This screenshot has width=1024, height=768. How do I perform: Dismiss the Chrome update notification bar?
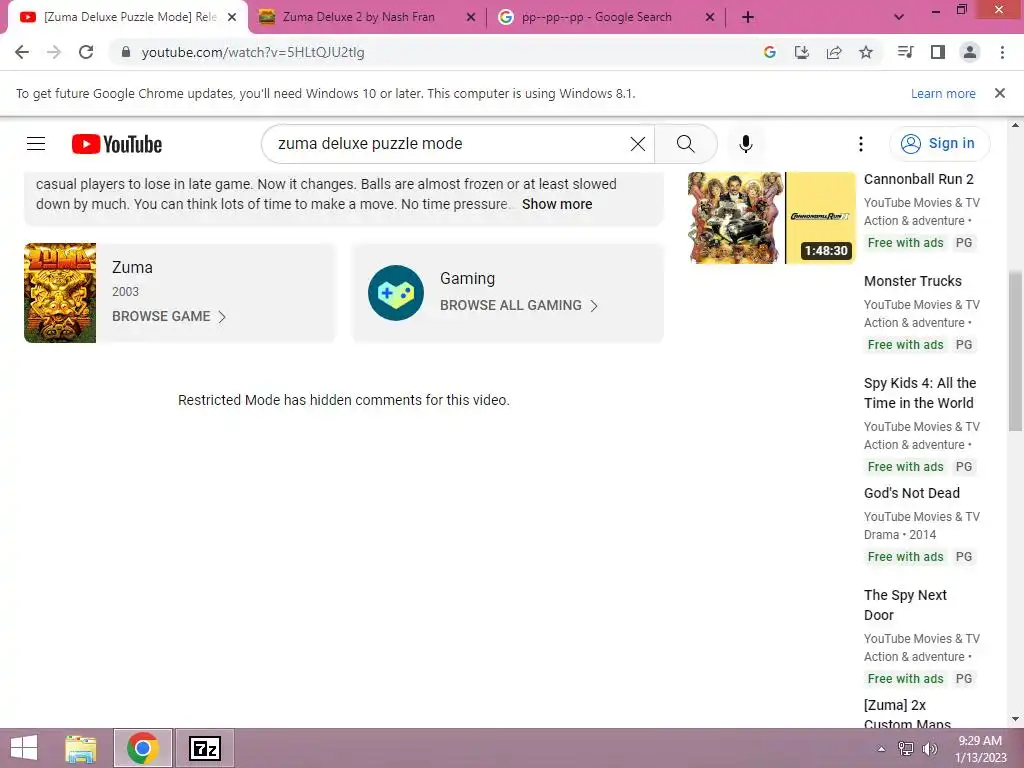point(1000,93)
